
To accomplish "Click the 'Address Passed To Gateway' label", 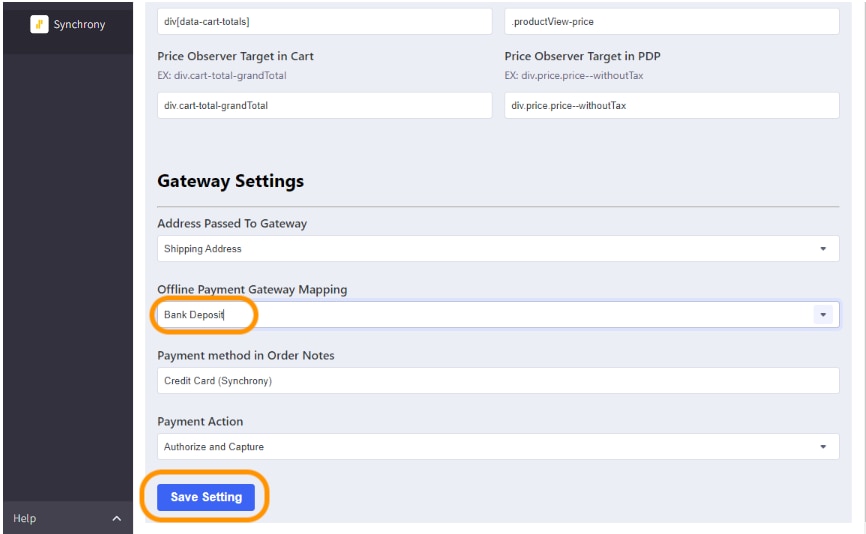I will (x=232, y=224).
